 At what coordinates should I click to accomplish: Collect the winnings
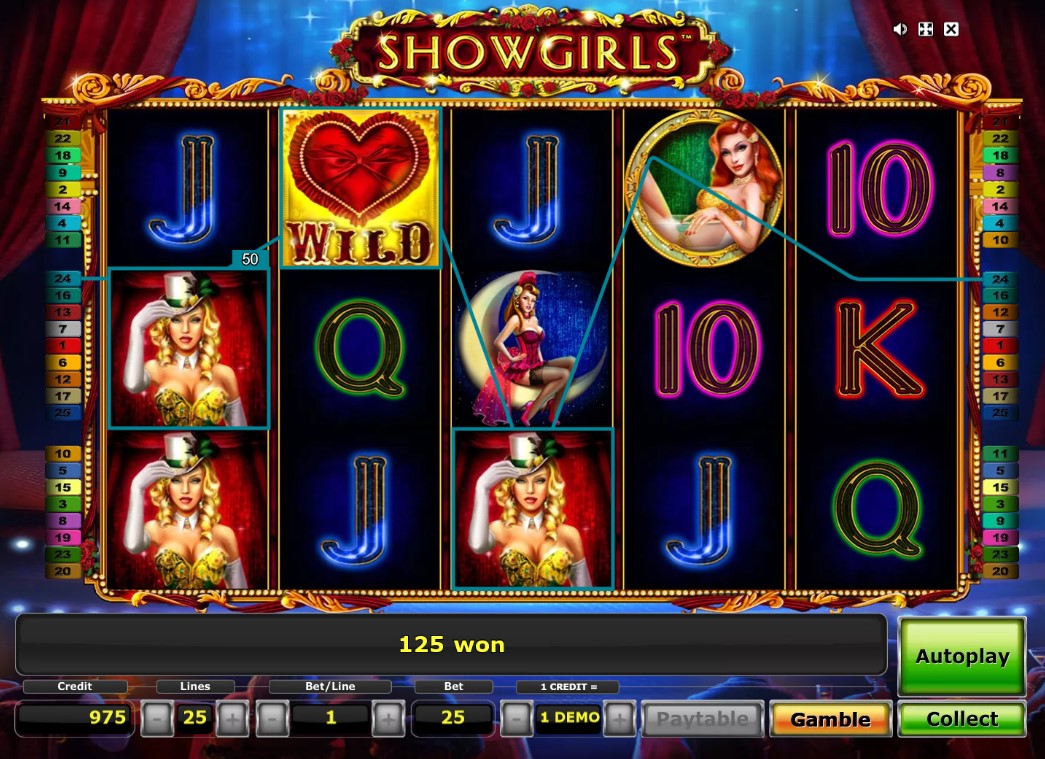962,719
